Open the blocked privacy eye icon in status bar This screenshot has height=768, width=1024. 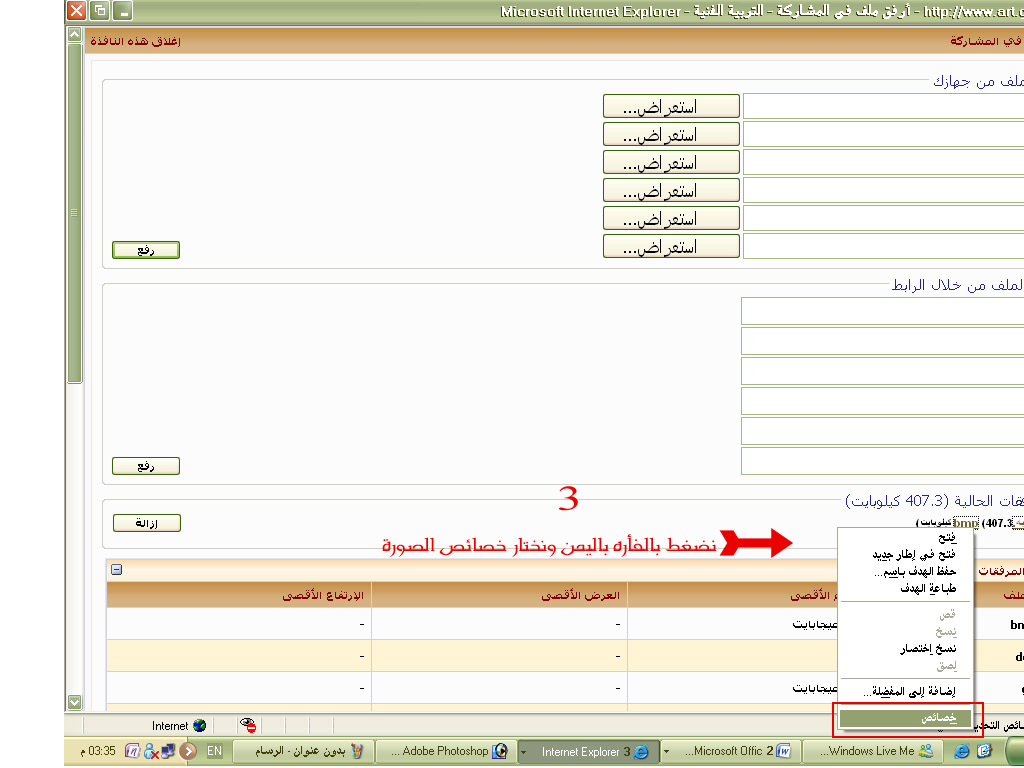click(x=248, y=725)
